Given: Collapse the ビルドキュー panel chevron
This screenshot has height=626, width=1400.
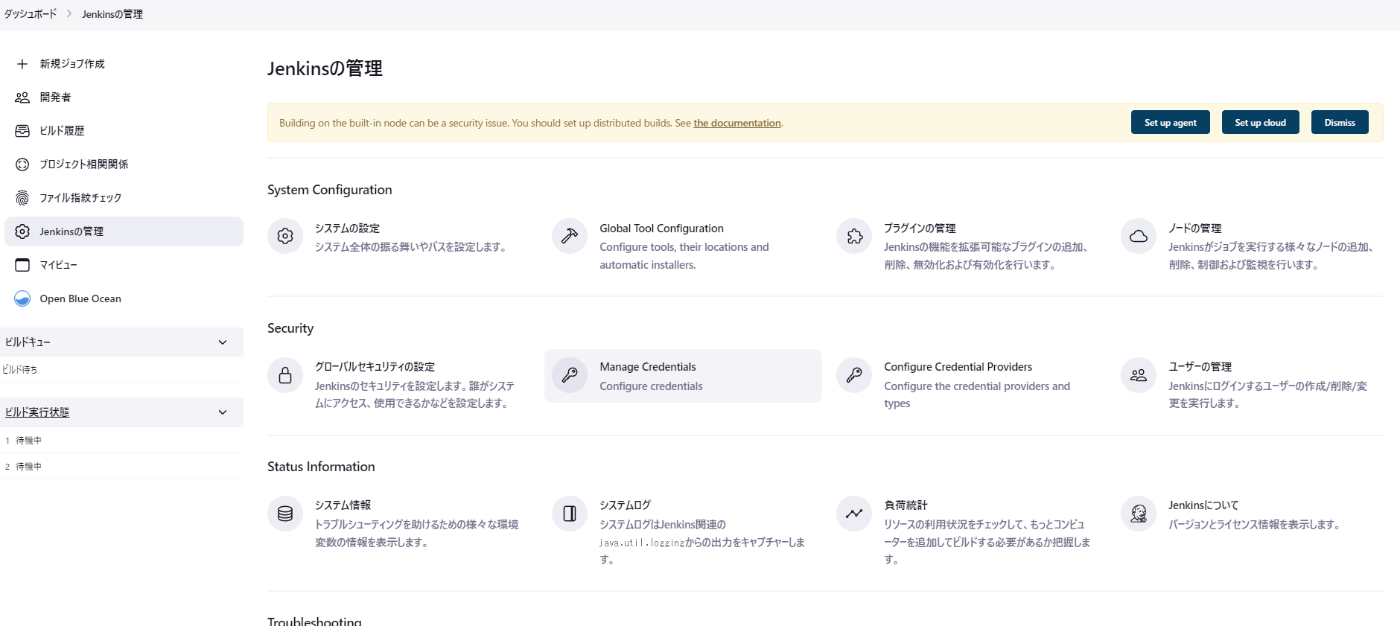Looking at the screenshot, I should point(222,342).
